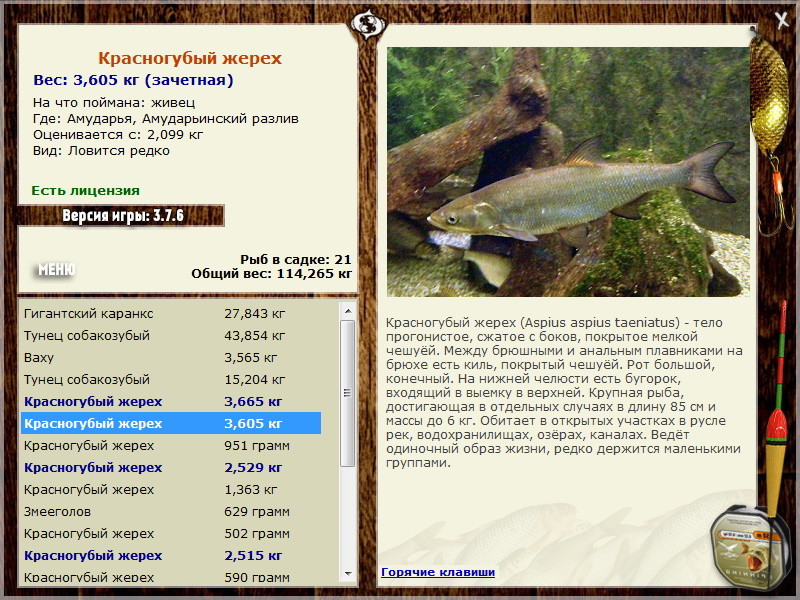Viewport: 800px width, 600px height.
Task: Select the Змееголов 629 грамм row
Action: click(171, 511)
